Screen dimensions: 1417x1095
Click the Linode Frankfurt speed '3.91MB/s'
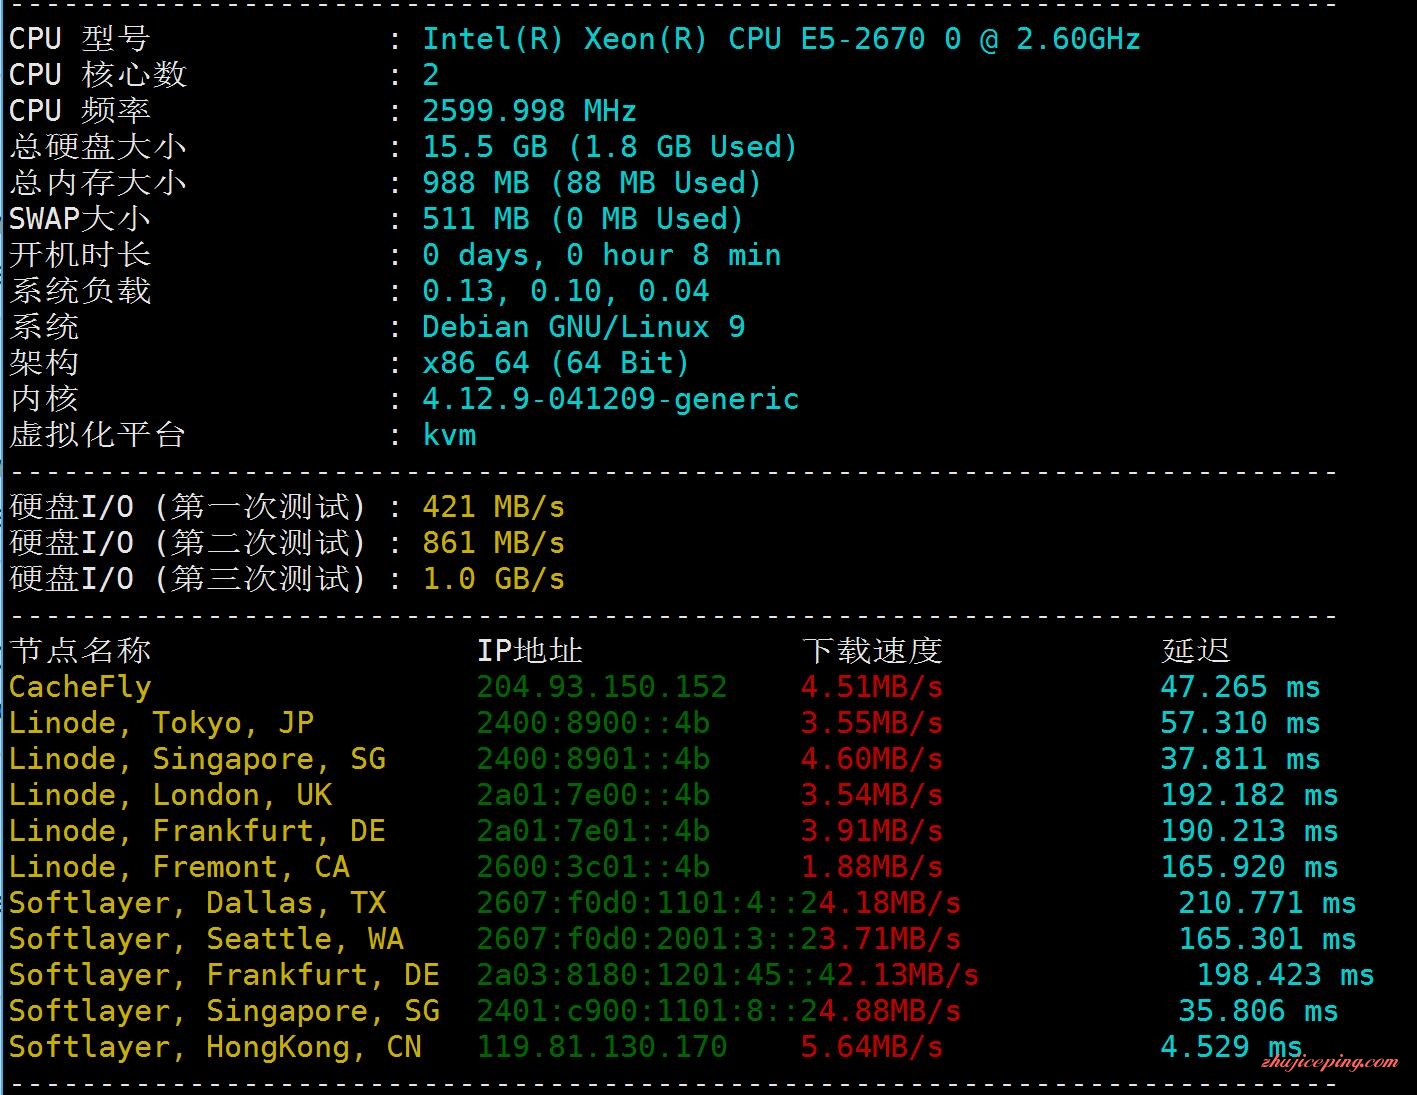(x=871, y=831)
